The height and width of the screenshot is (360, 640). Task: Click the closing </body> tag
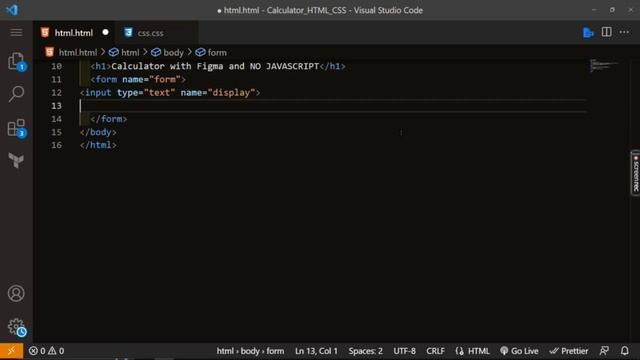click(x=98, y=132)
